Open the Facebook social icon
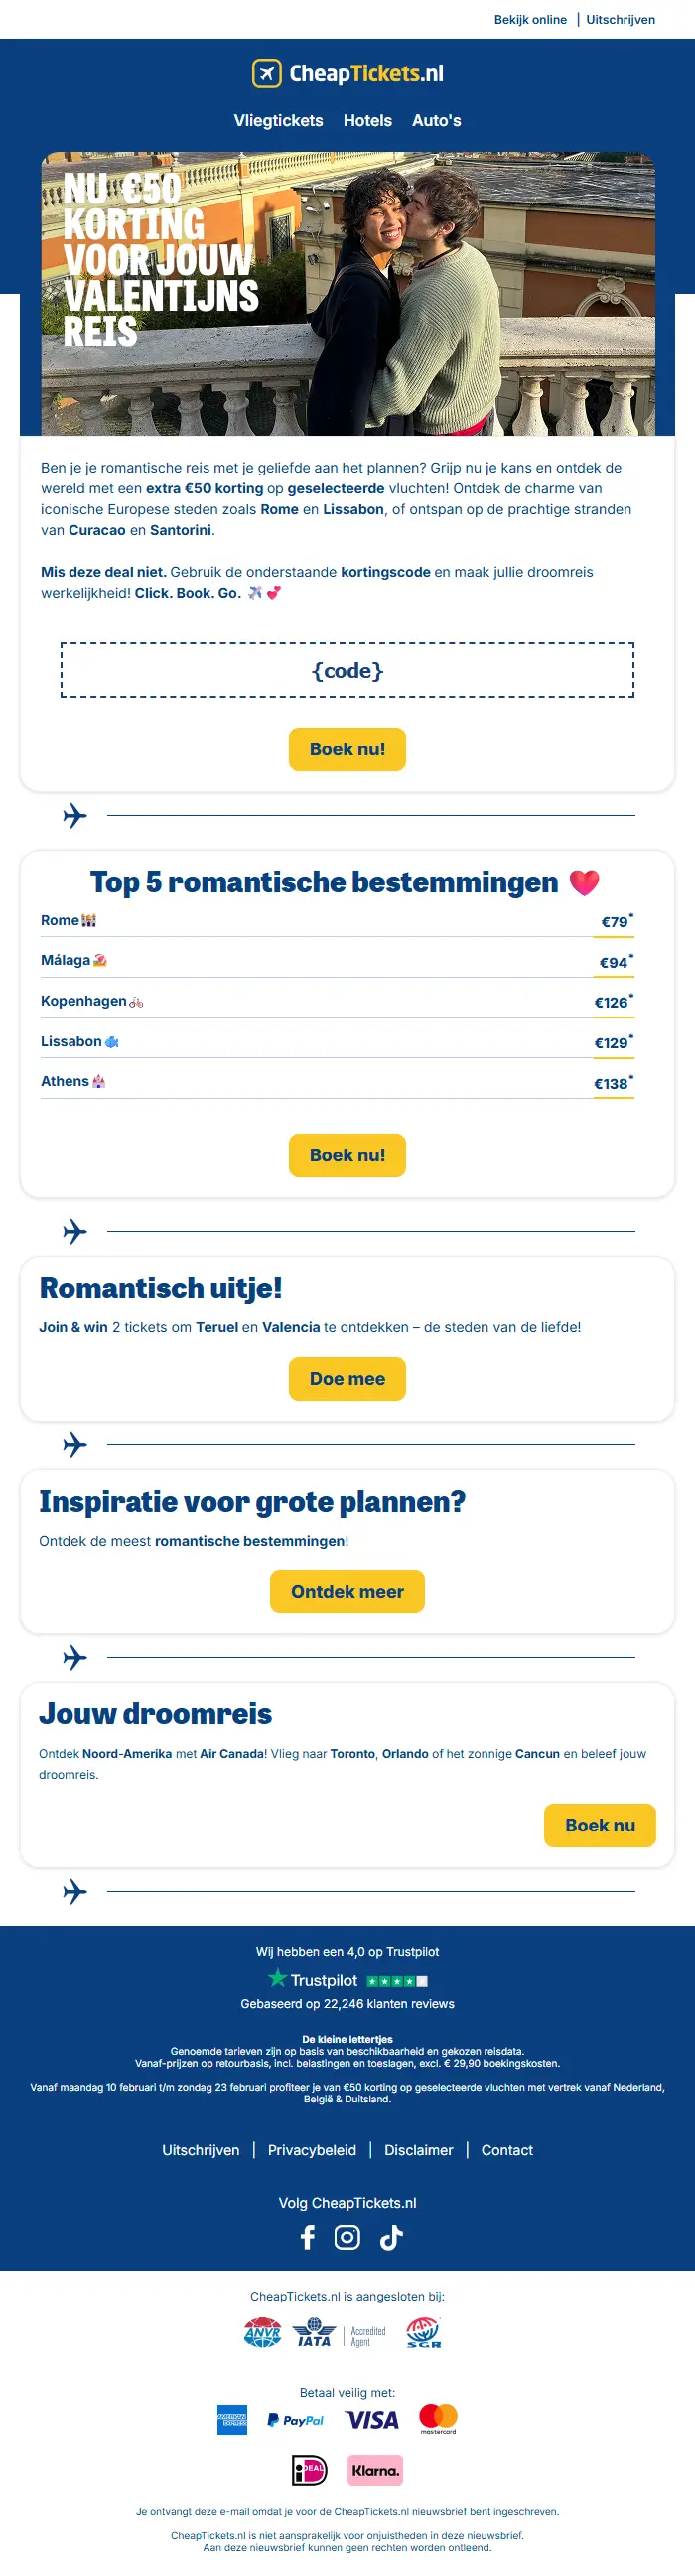This screenshot has width=695, height=2576. [308, 2237]
